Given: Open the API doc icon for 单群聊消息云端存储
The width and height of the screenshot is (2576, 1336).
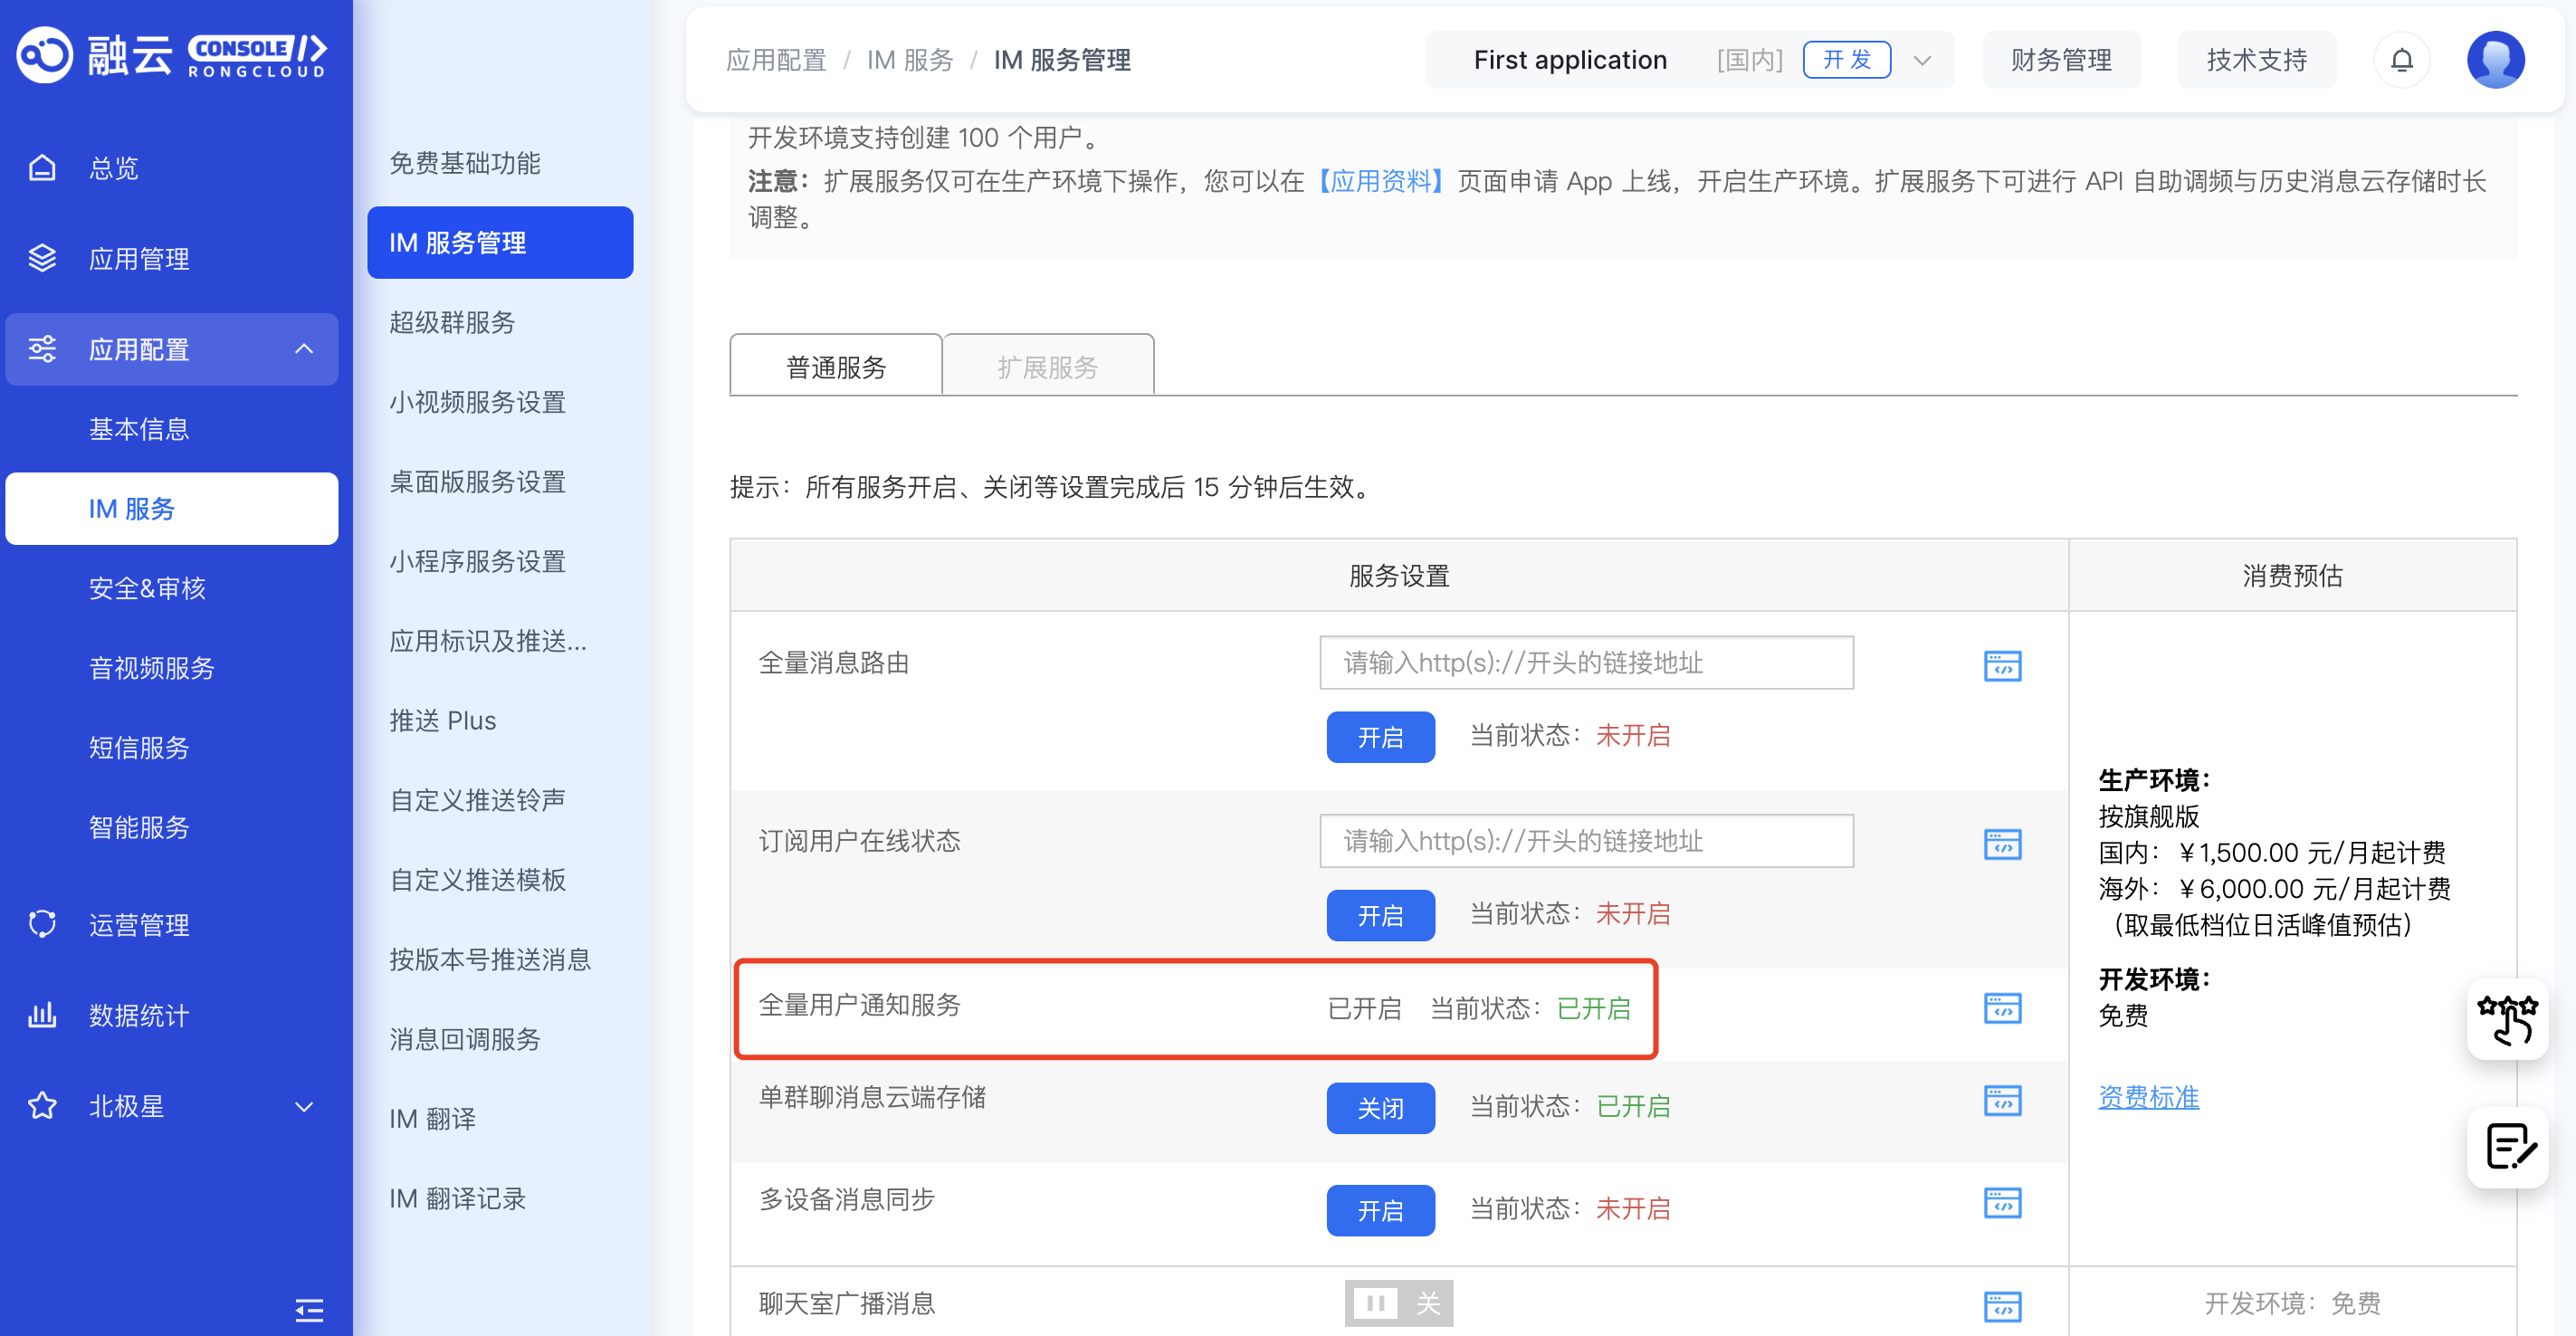Looking at the screenshot, I should pos(2002,1100).
